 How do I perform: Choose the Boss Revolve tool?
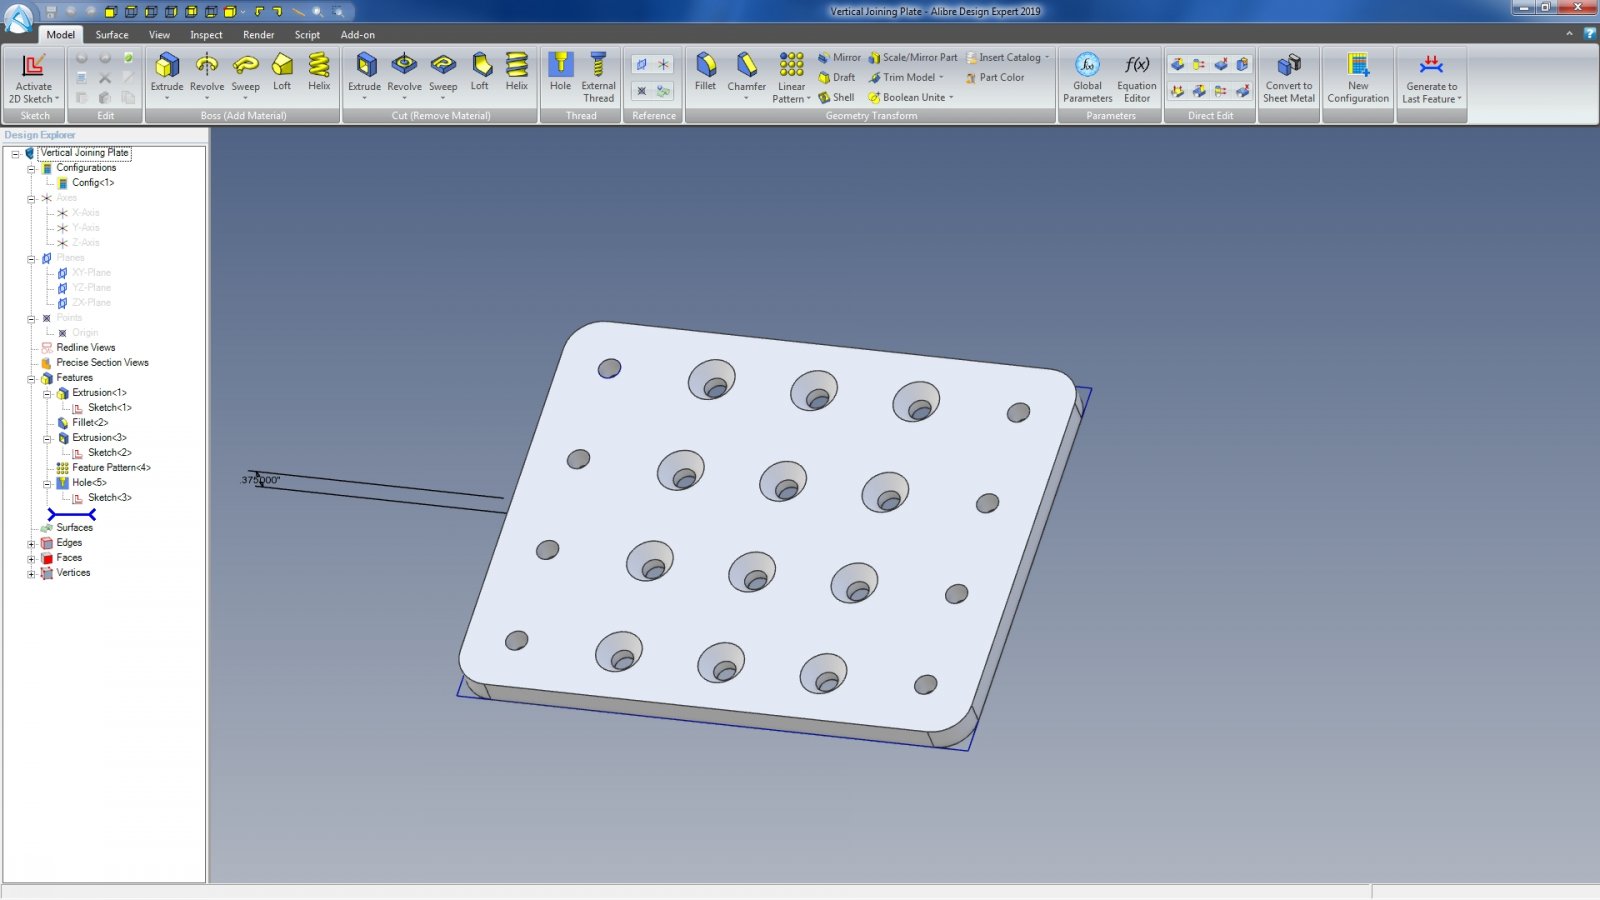[207, 67]
